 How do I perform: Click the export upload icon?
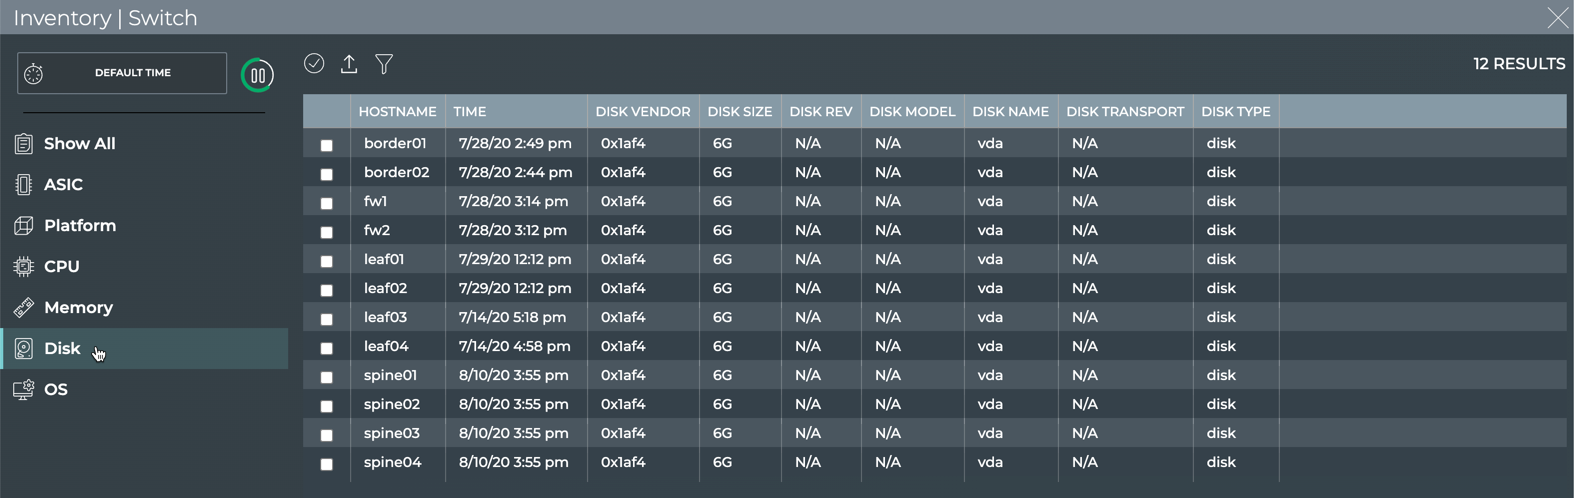click(x=349, y=64)
